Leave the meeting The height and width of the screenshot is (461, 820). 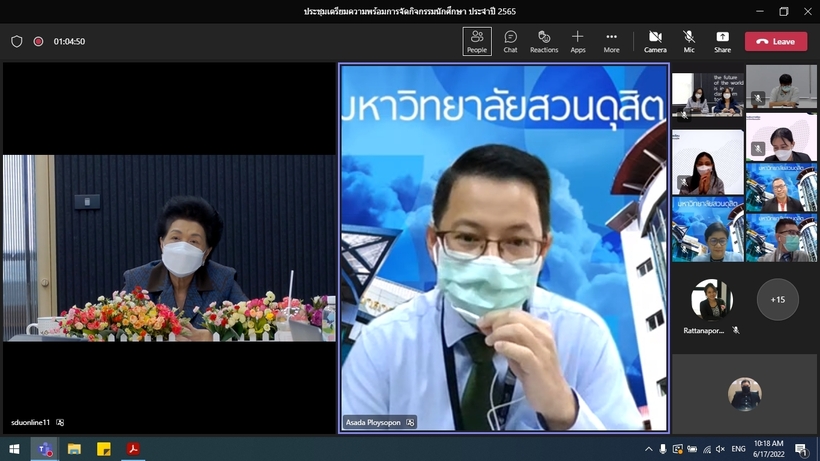[x=776, y=41]
